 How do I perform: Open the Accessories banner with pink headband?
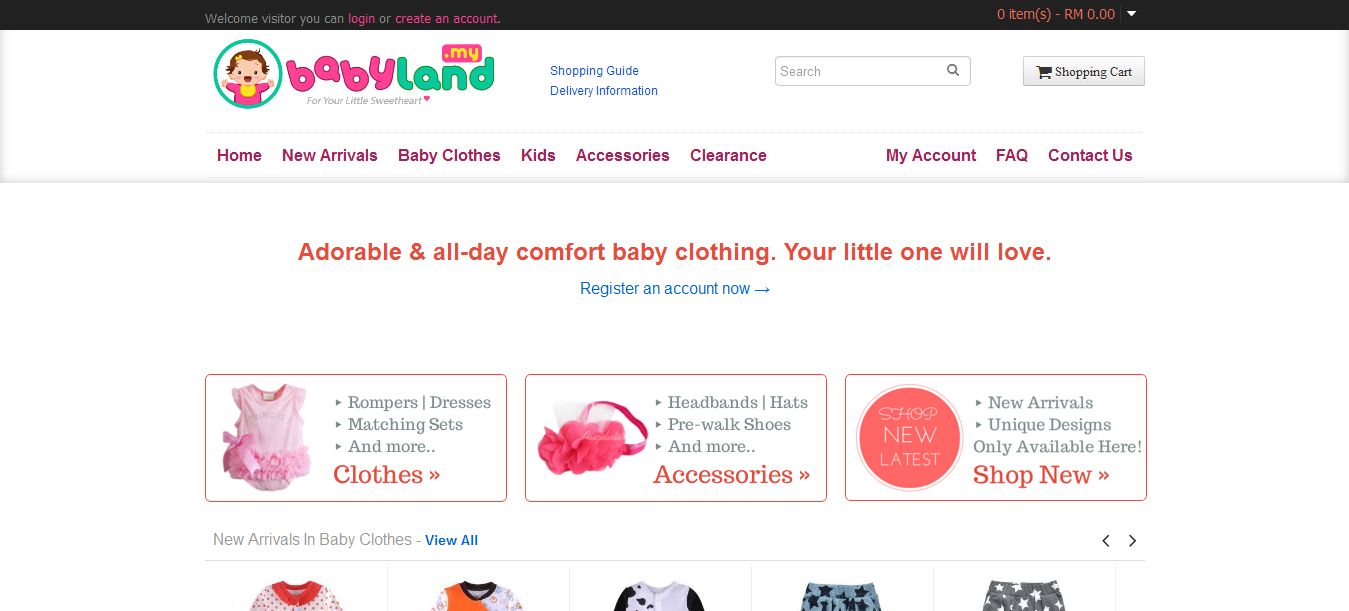pos(676,438)
